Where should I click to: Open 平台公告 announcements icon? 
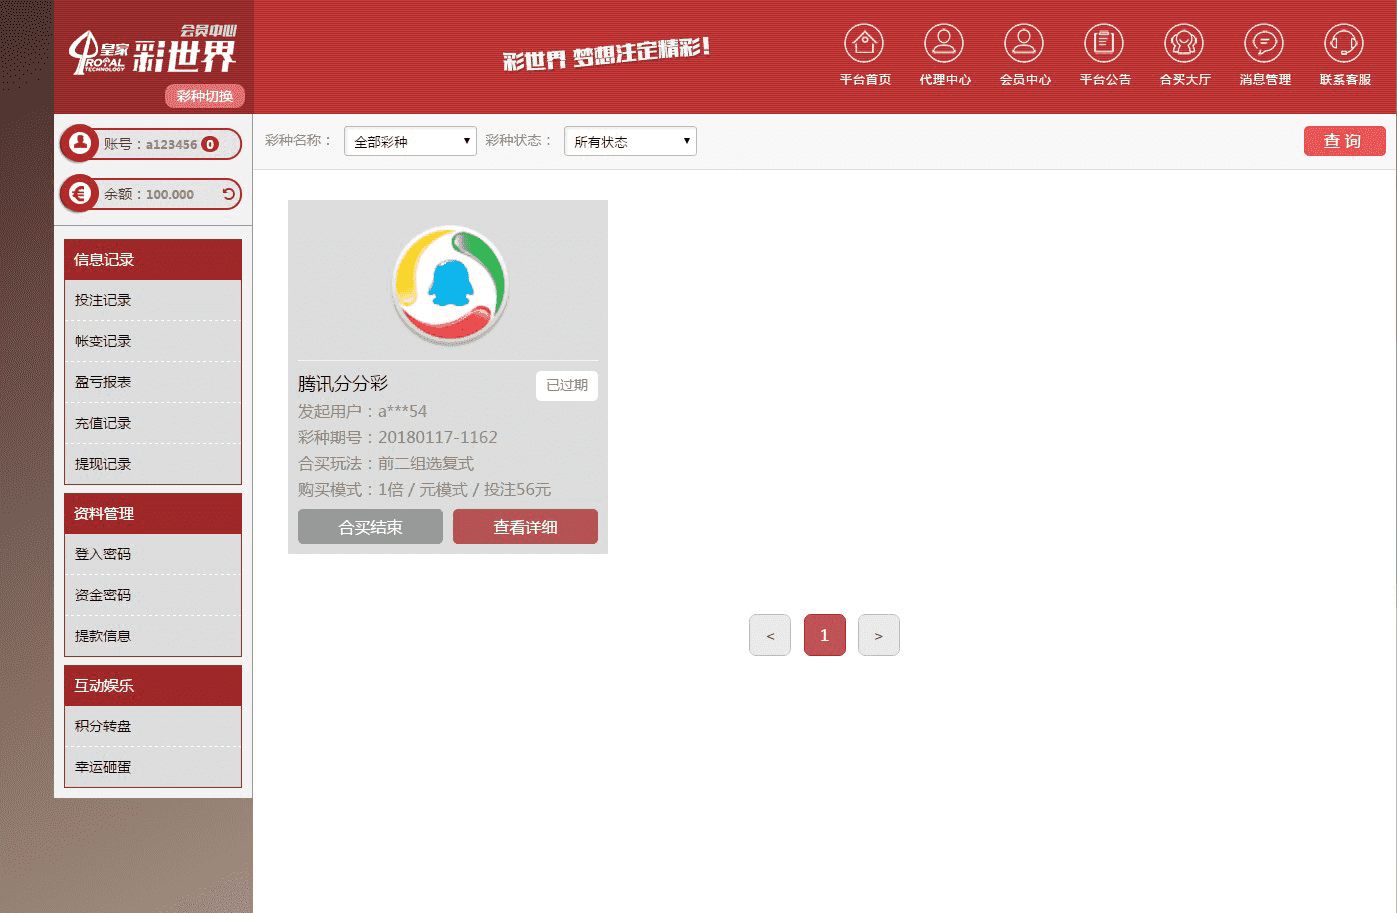(1104, 45)
